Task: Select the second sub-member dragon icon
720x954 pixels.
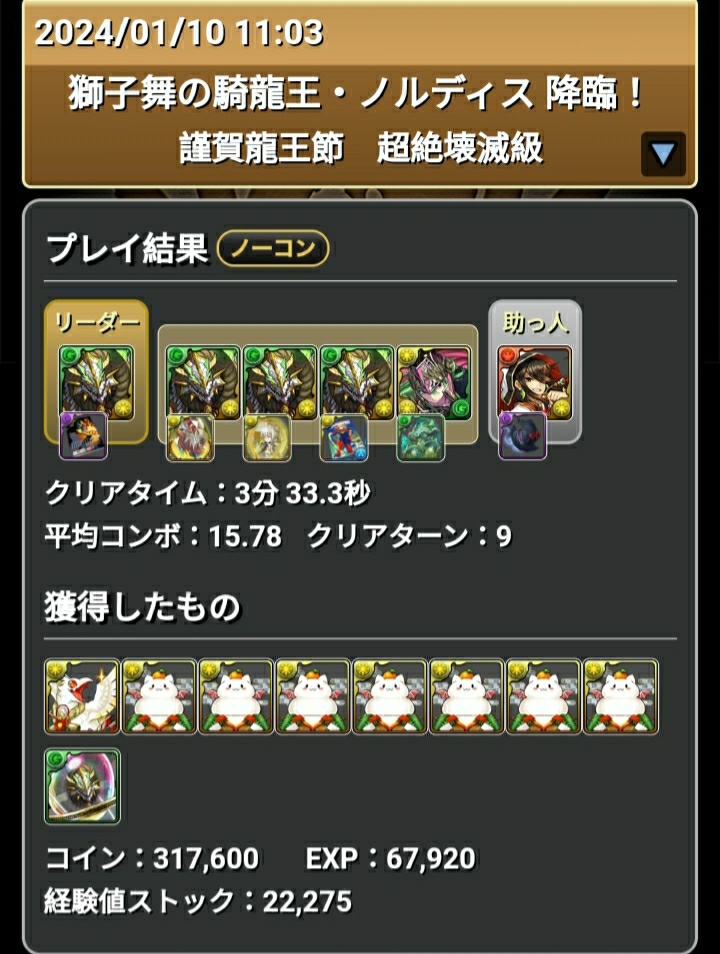Action: pos(280,382)
